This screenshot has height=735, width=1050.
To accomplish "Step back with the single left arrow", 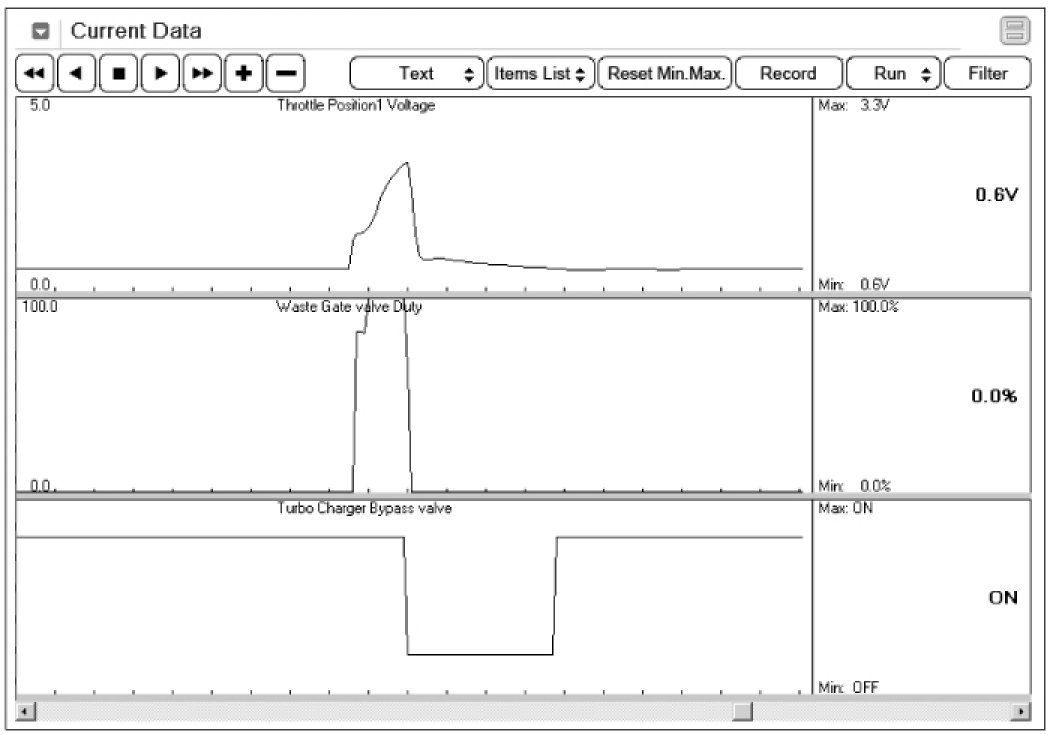I will (76, 74).
